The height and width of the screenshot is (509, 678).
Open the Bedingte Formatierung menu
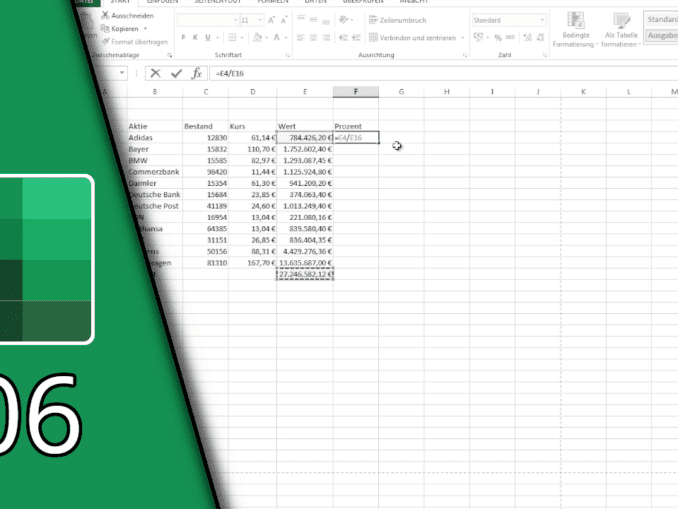[x=575, y=29]
